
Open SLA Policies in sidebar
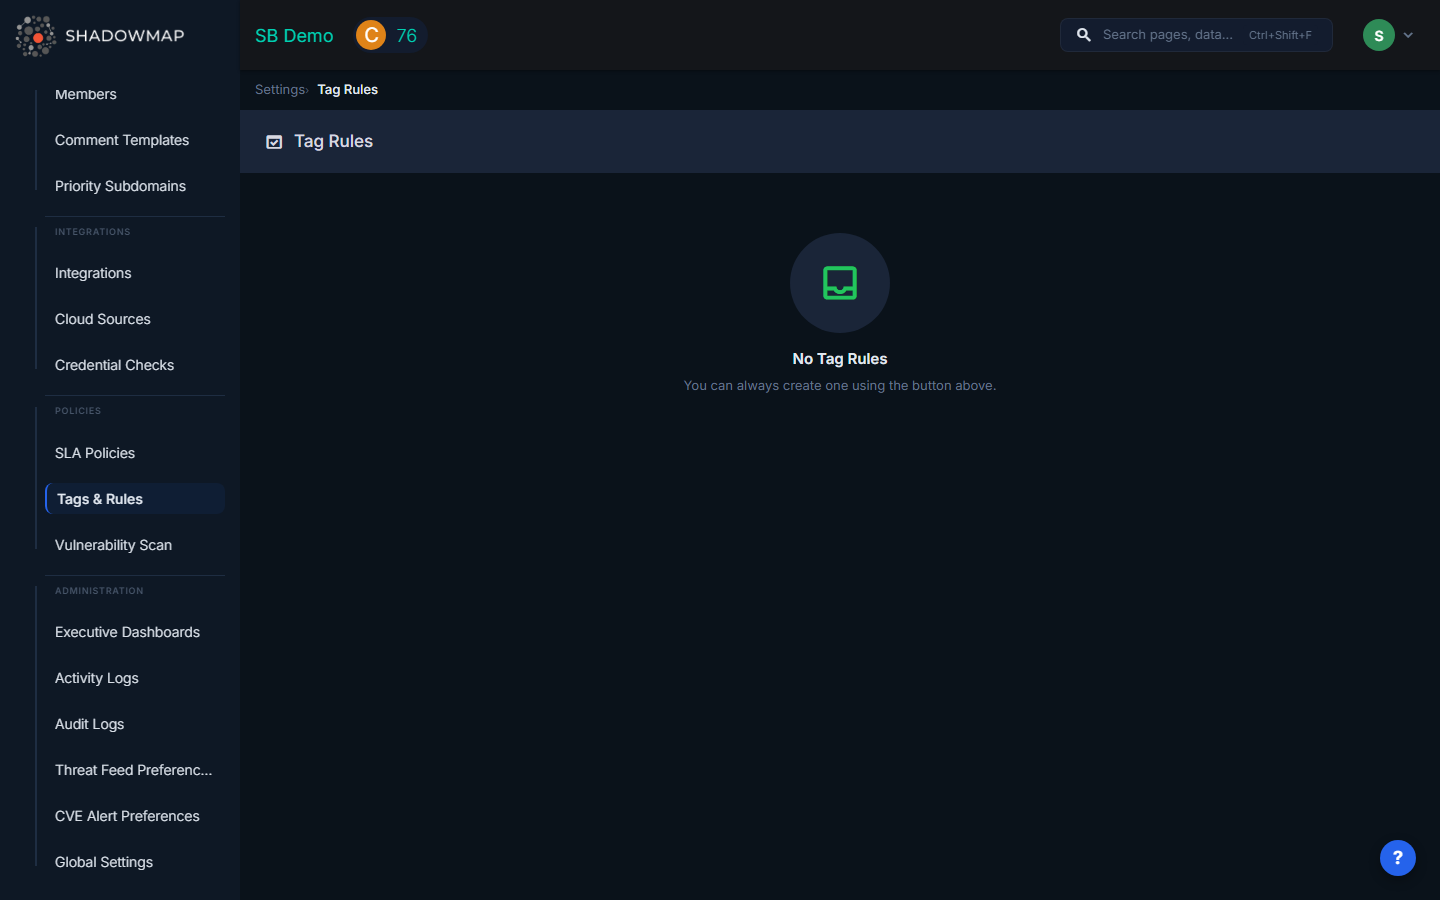95,453
